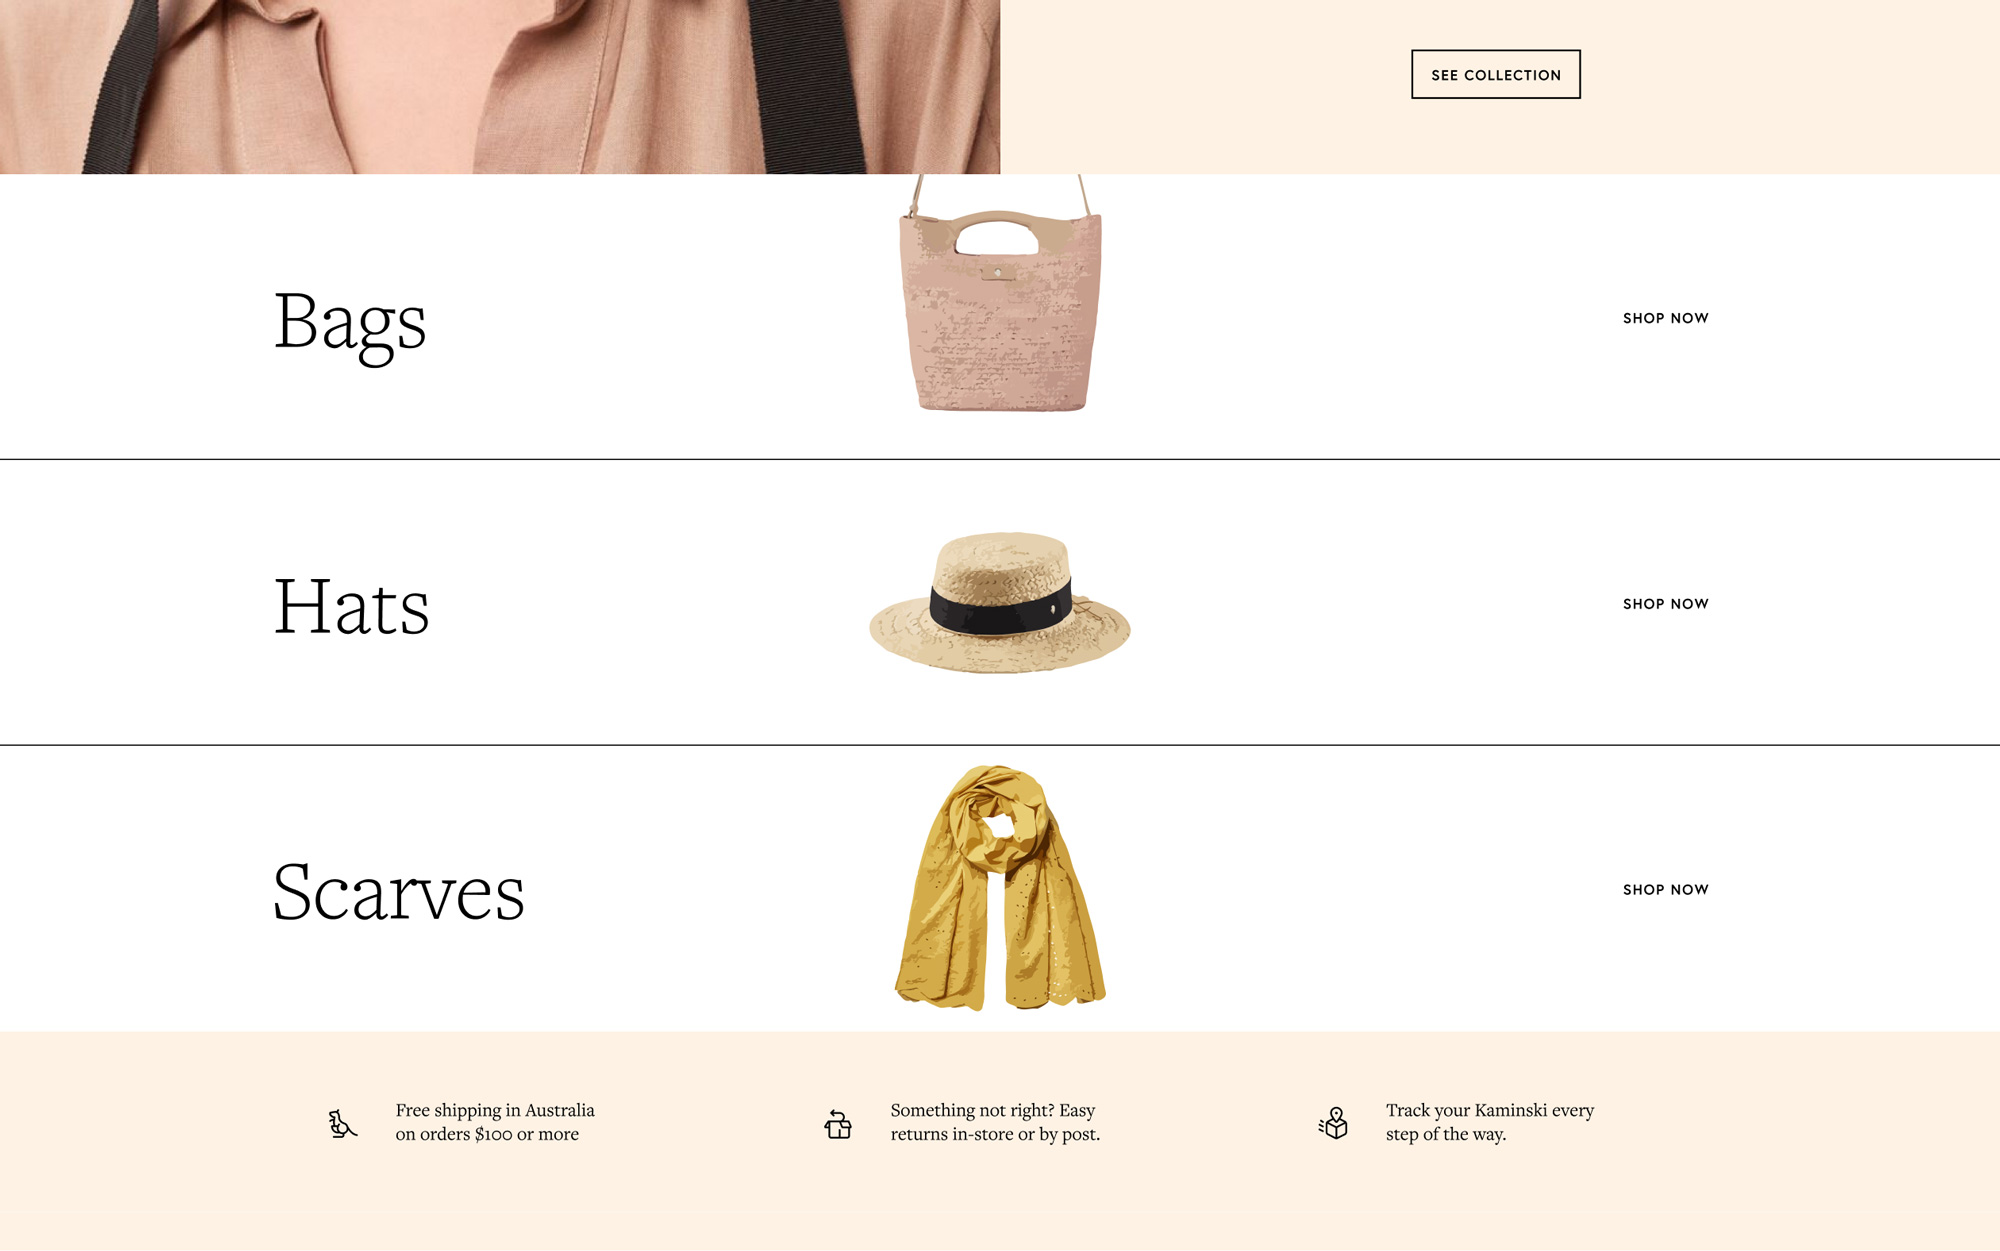The width and height of the screenshot is (2000, 1251).
Task: Click the easy returns box icon
Action: click(x=838, y=1124)
